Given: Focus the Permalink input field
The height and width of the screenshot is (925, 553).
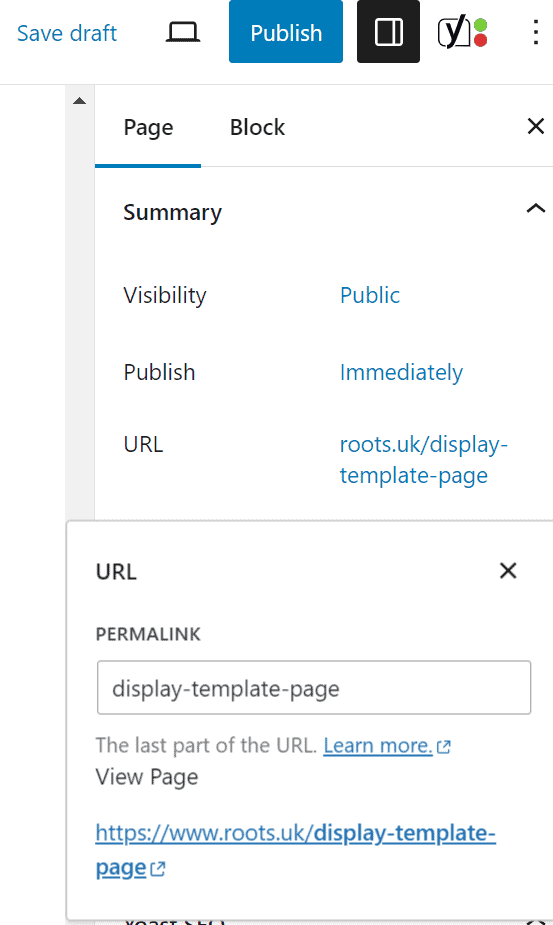Looking at the screenshot, I should pyautogui.click(x=314, y=688).
